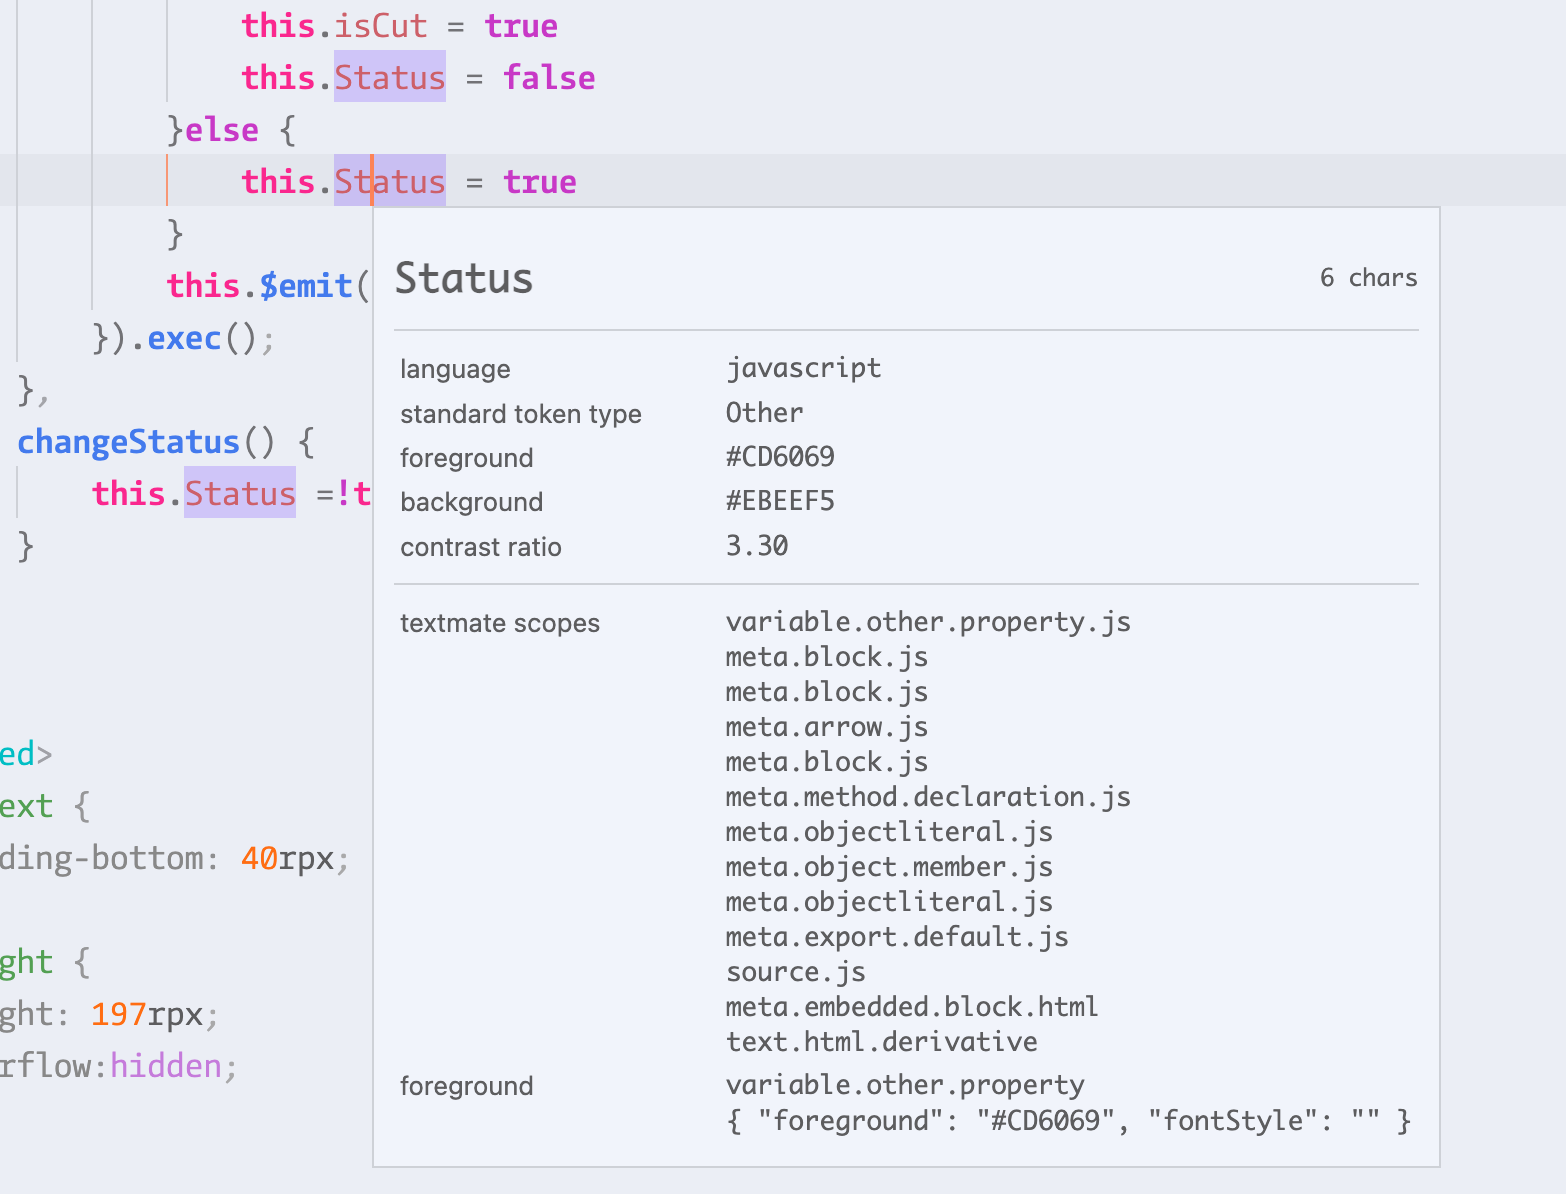The image size is (1566, 1194).
Task: Click the Status title in the inspector panel
Action: pos(463,279)
